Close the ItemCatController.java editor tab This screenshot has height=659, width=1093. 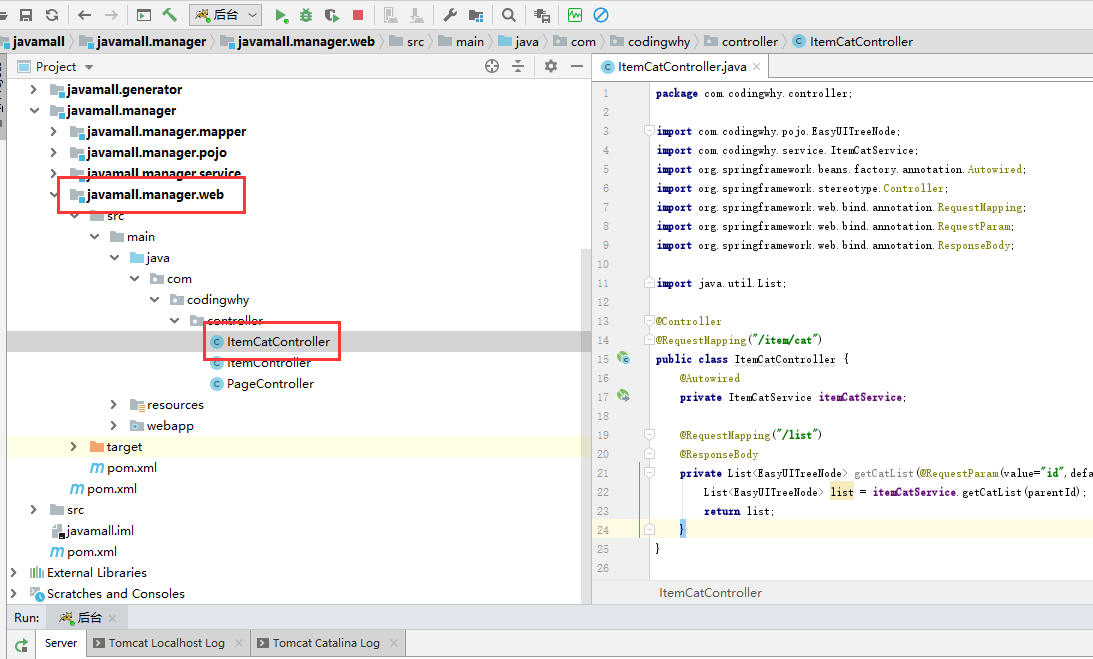(x=757, y=67)
